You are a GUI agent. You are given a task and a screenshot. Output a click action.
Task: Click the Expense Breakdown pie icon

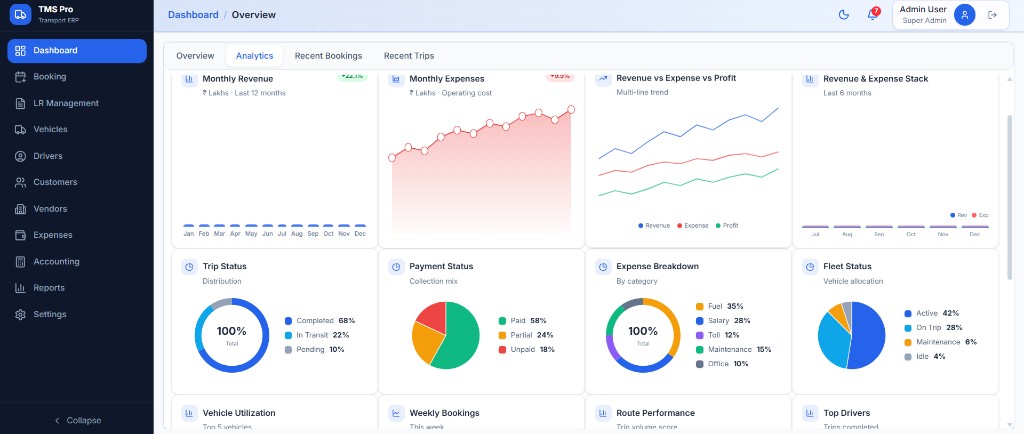pyautogui.click(x=603, y=267)
